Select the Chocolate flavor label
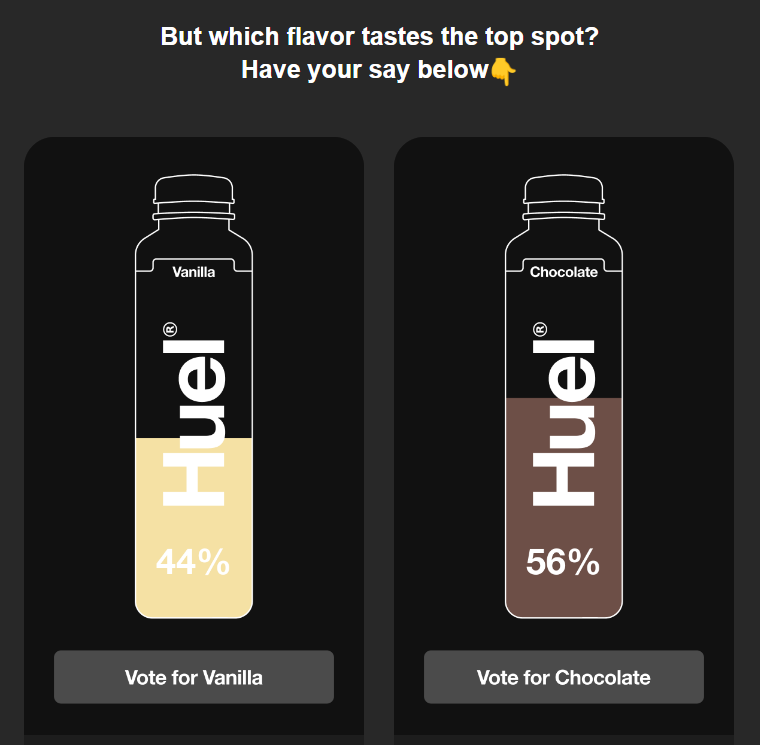This screenshot has height=745, width=760. pos(564,272)
